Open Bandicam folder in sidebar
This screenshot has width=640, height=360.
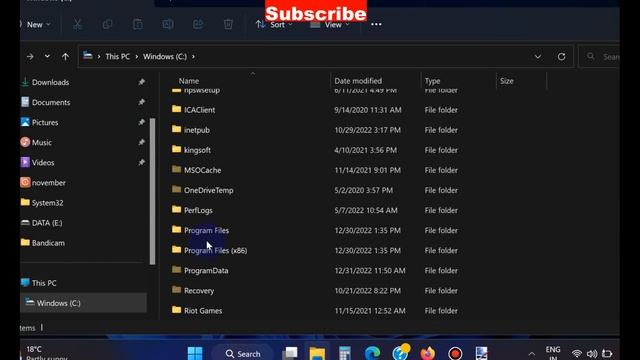(x=48, y=243)
